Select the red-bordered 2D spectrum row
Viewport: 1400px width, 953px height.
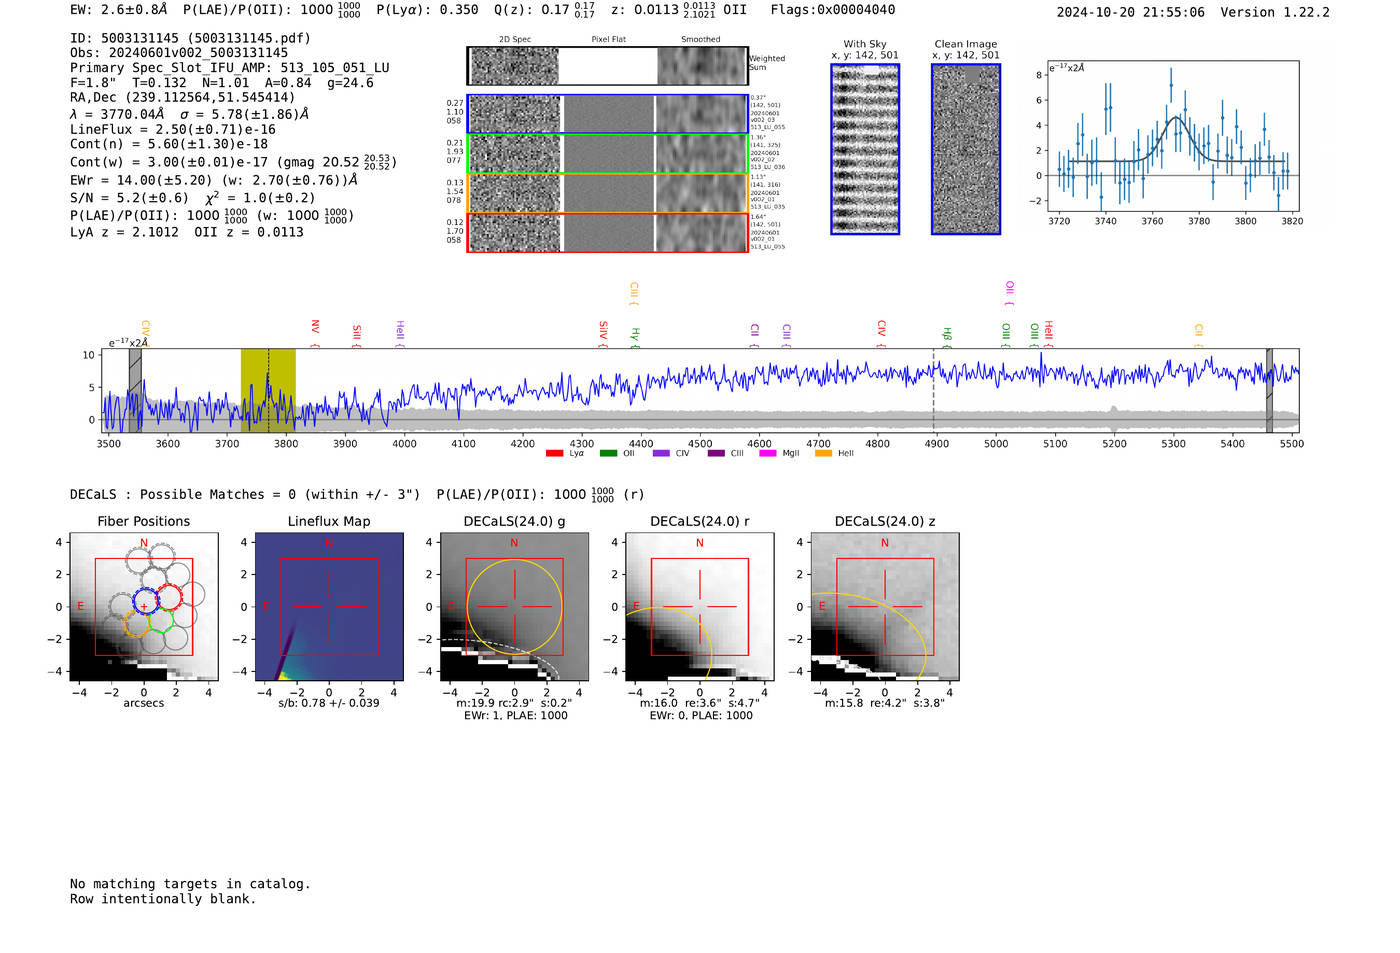coord(608,232)
